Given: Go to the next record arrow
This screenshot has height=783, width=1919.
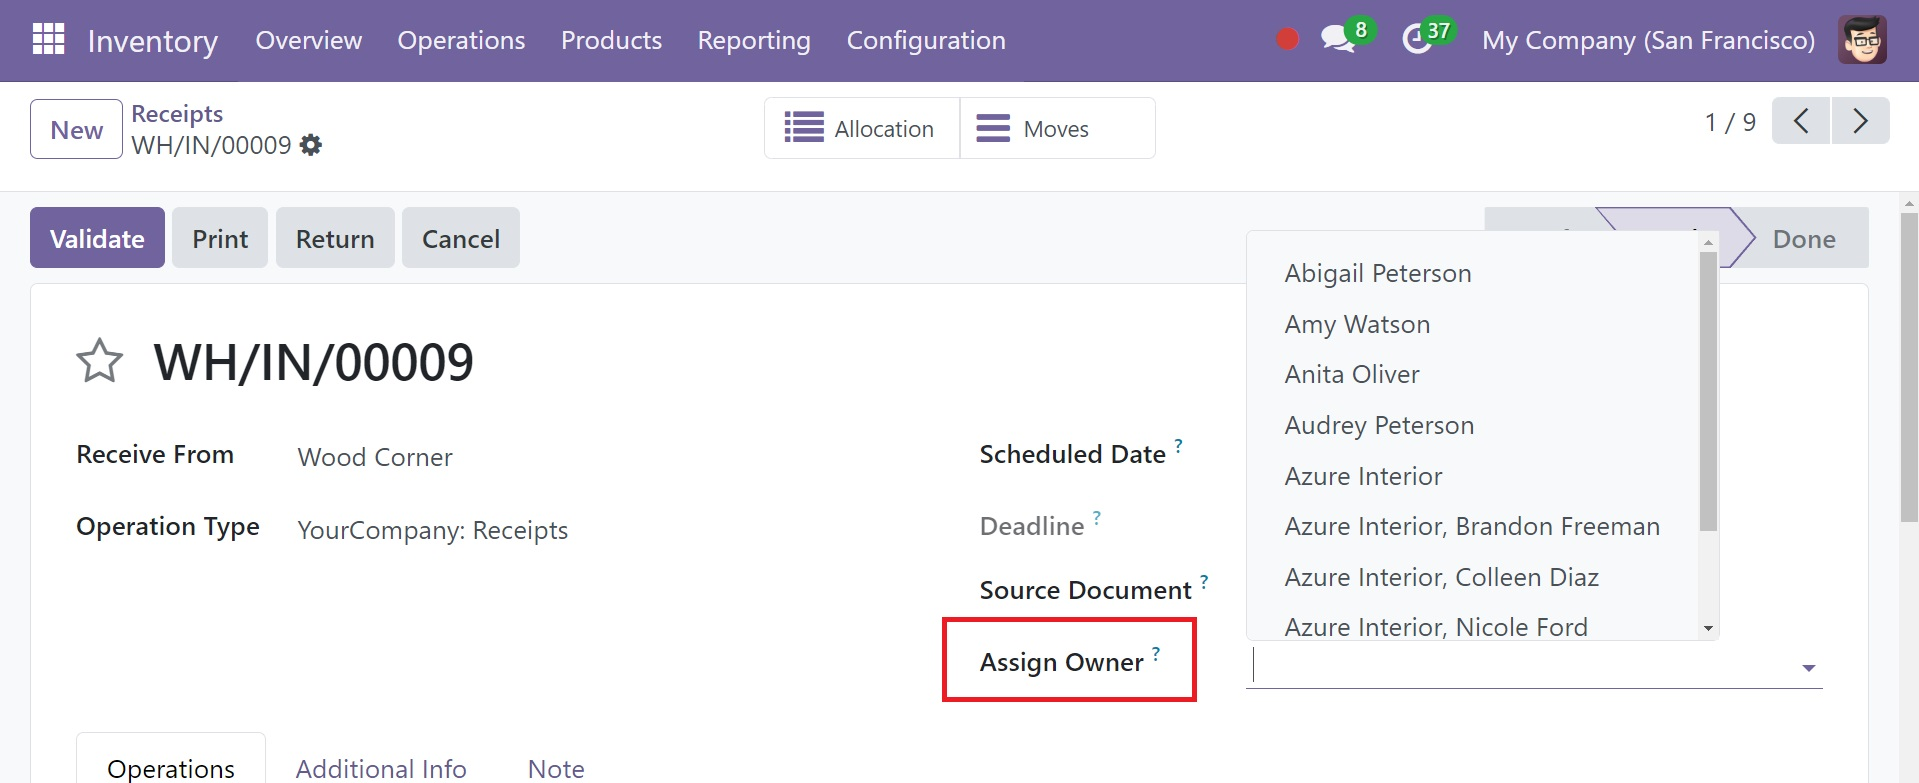Looking at the screenshot, I should [1860, 121].
